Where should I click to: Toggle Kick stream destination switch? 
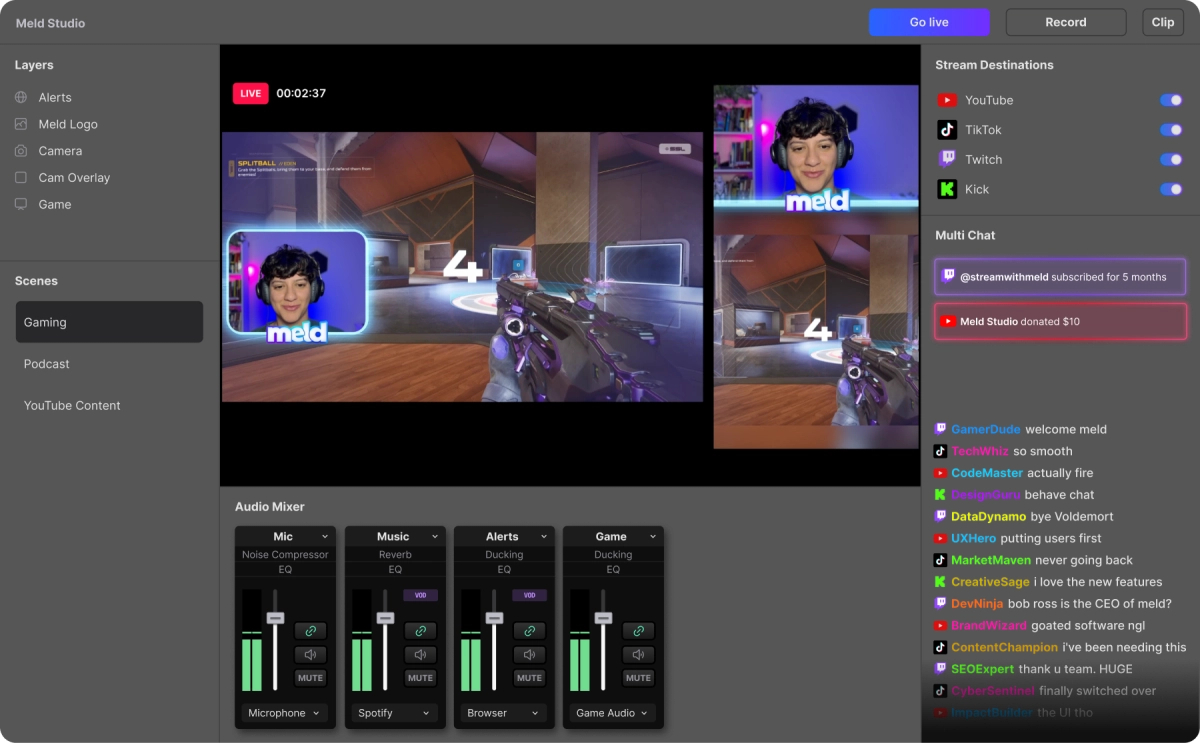(1171, 189)
